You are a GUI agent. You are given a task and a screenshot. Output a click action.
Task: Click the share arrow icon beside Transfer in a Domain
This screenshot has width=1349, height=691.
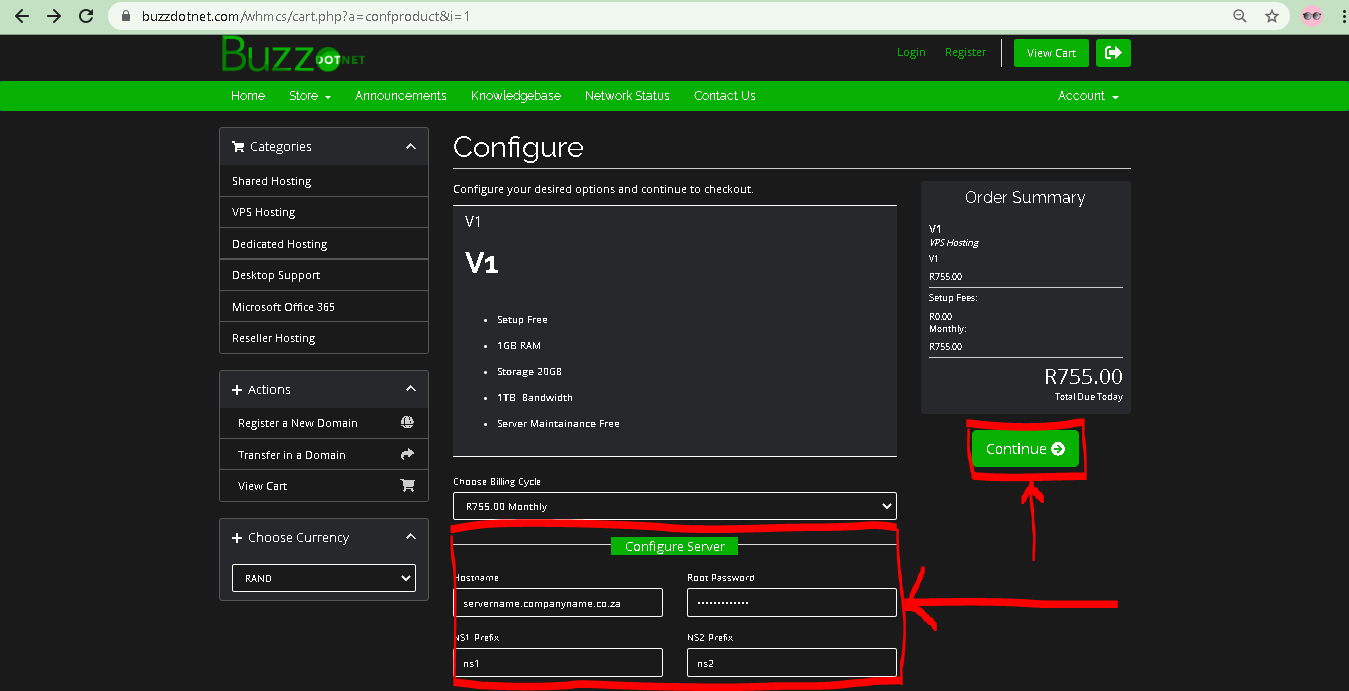(407, 454)
